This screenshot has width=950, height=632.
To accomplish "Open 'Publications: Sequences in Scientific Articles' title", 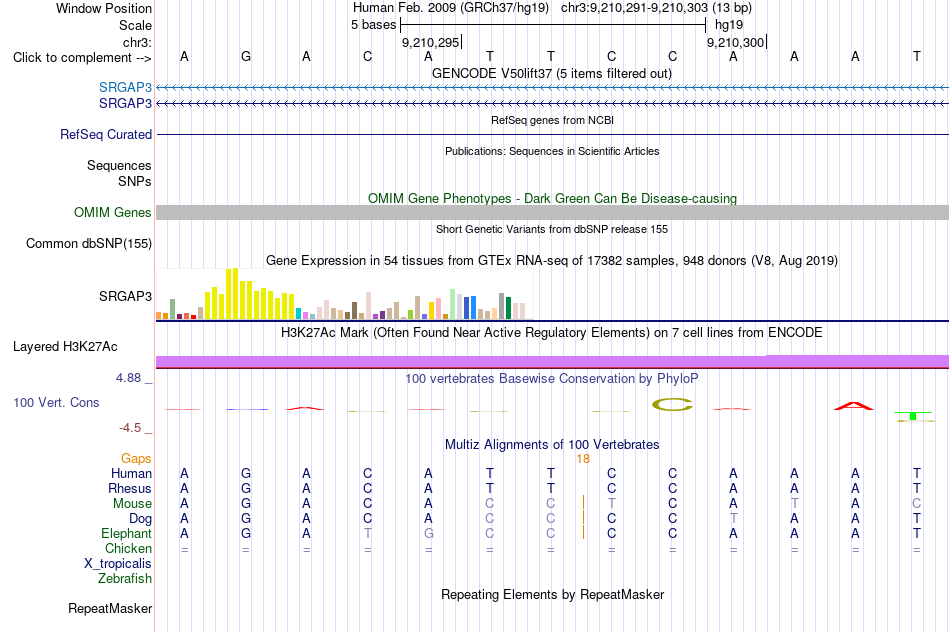I will point(552,151).
